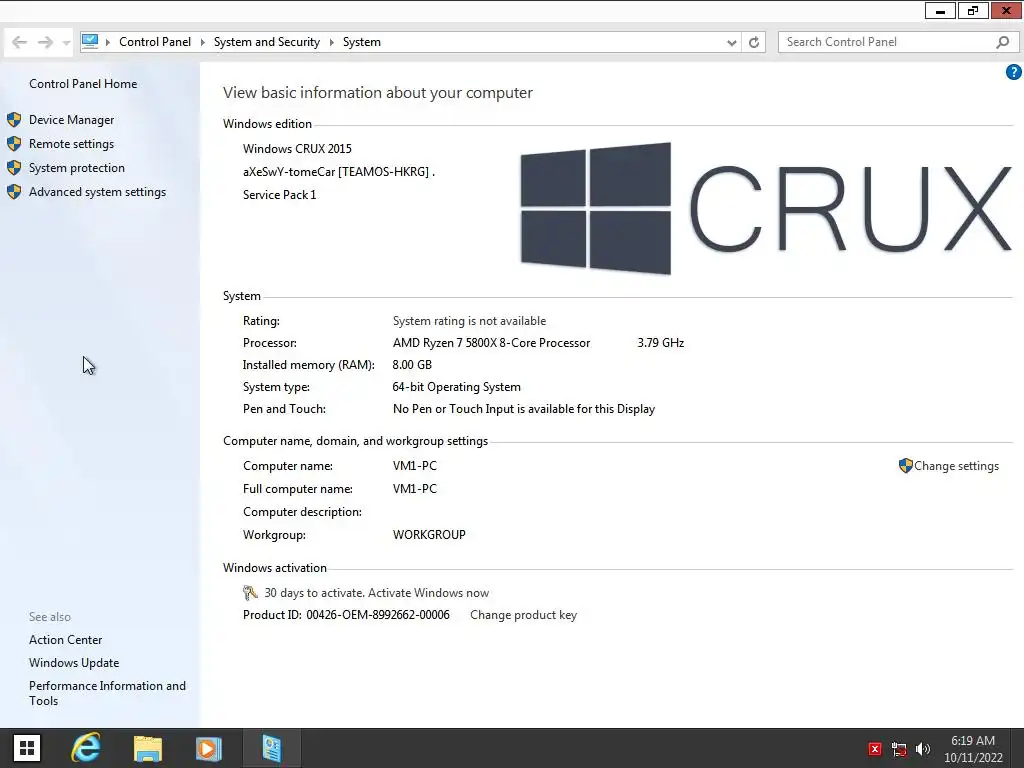Open File Explorer from taskbar
The height and width of the screenshot is (768, 1024).
tap(148, 748)
